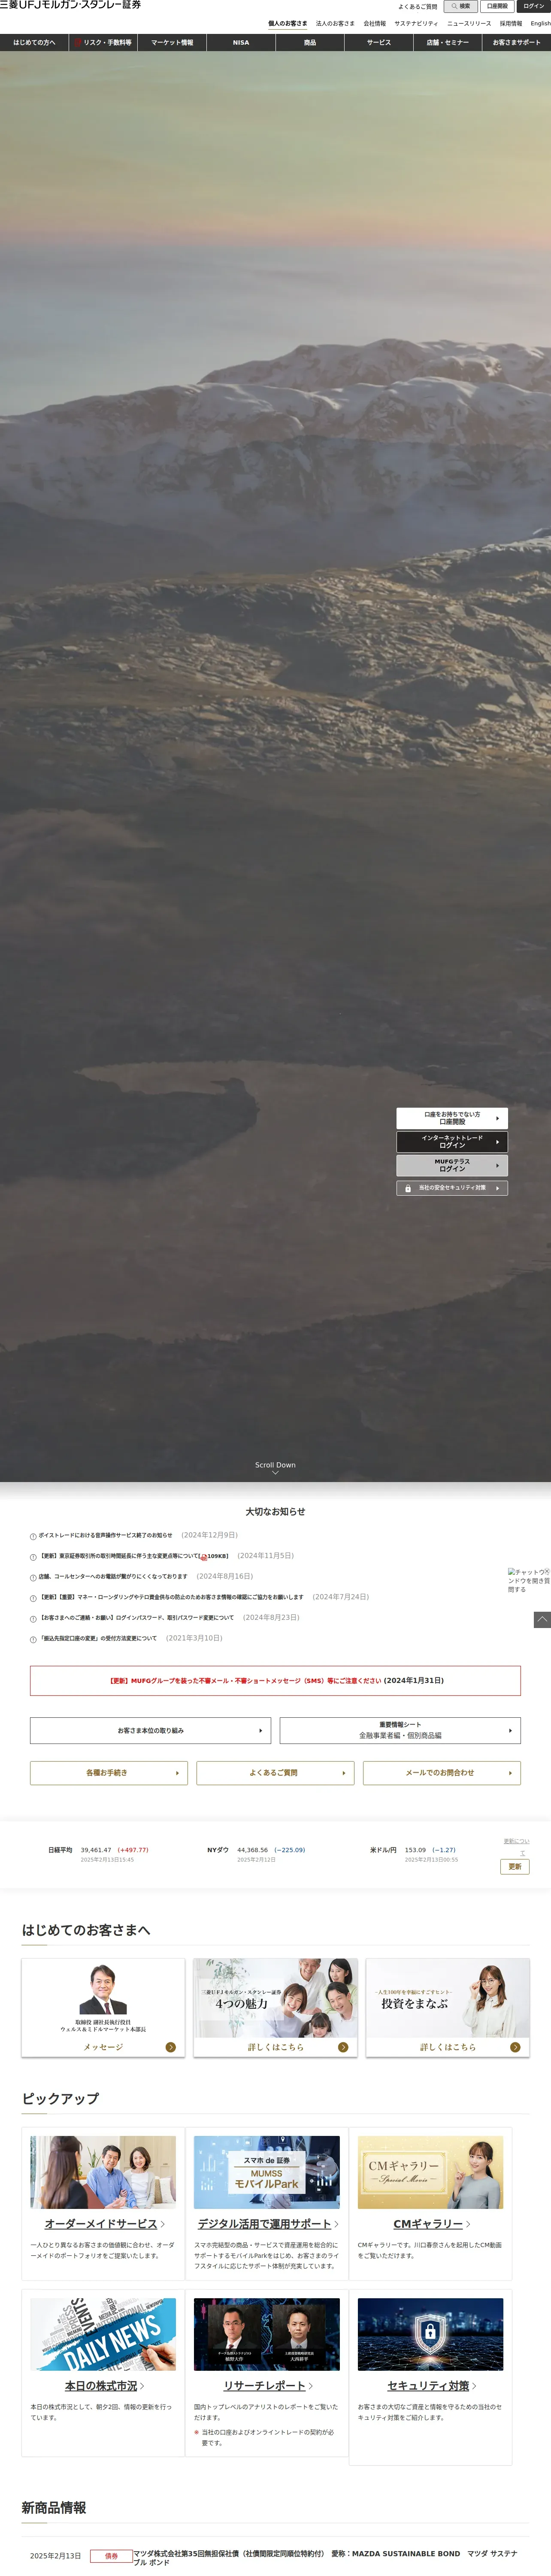Open the リスク・手数料等 menu

point(103,43)
